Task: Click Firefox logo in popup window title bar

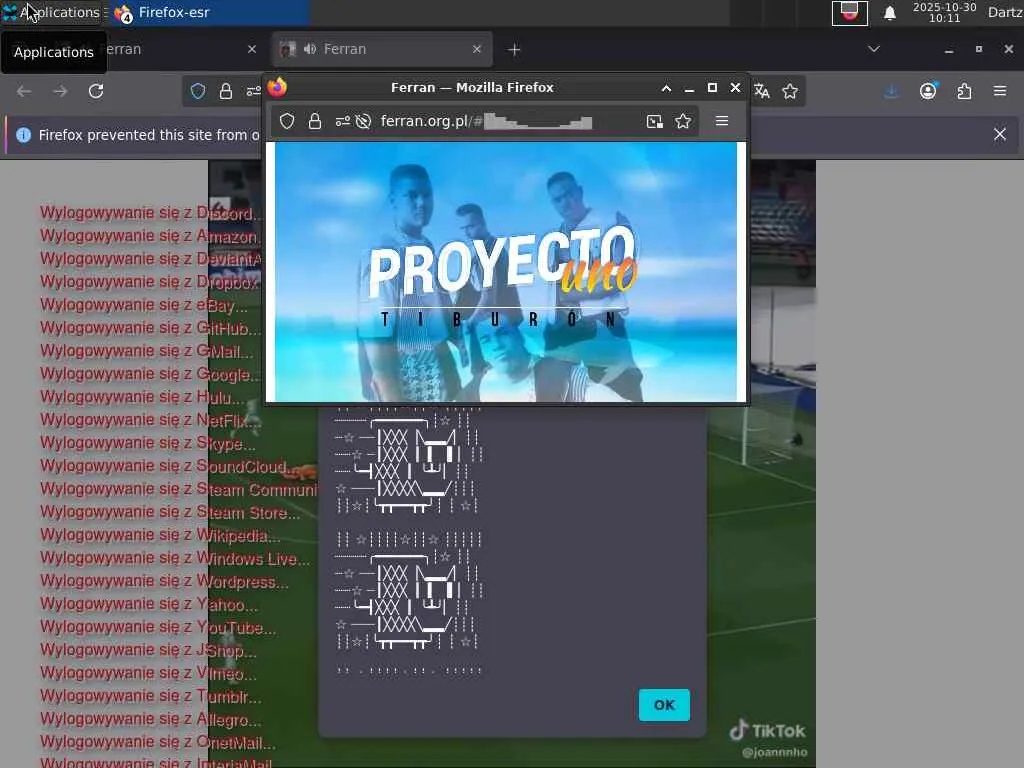Action: pos(278,87)
